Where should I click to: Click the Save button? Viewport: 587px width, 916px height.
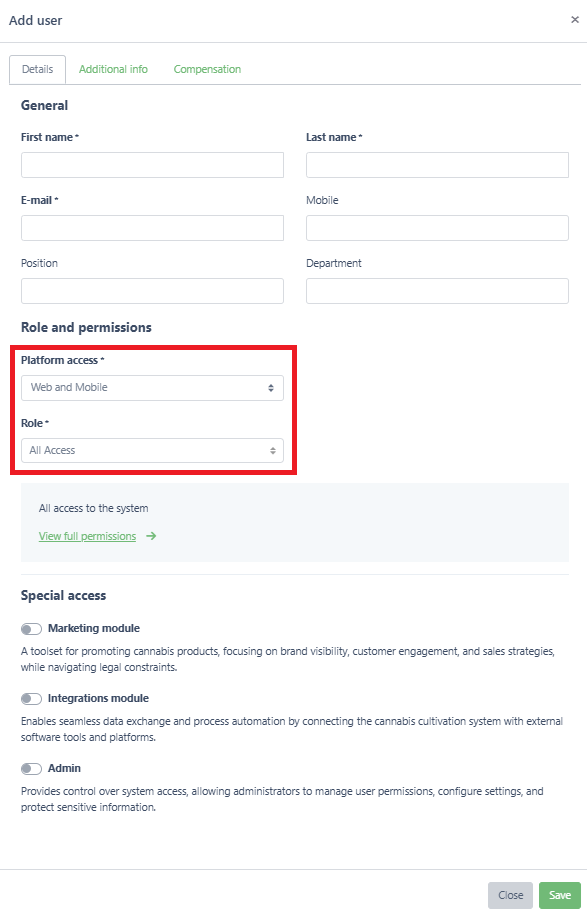click(560, 895)
